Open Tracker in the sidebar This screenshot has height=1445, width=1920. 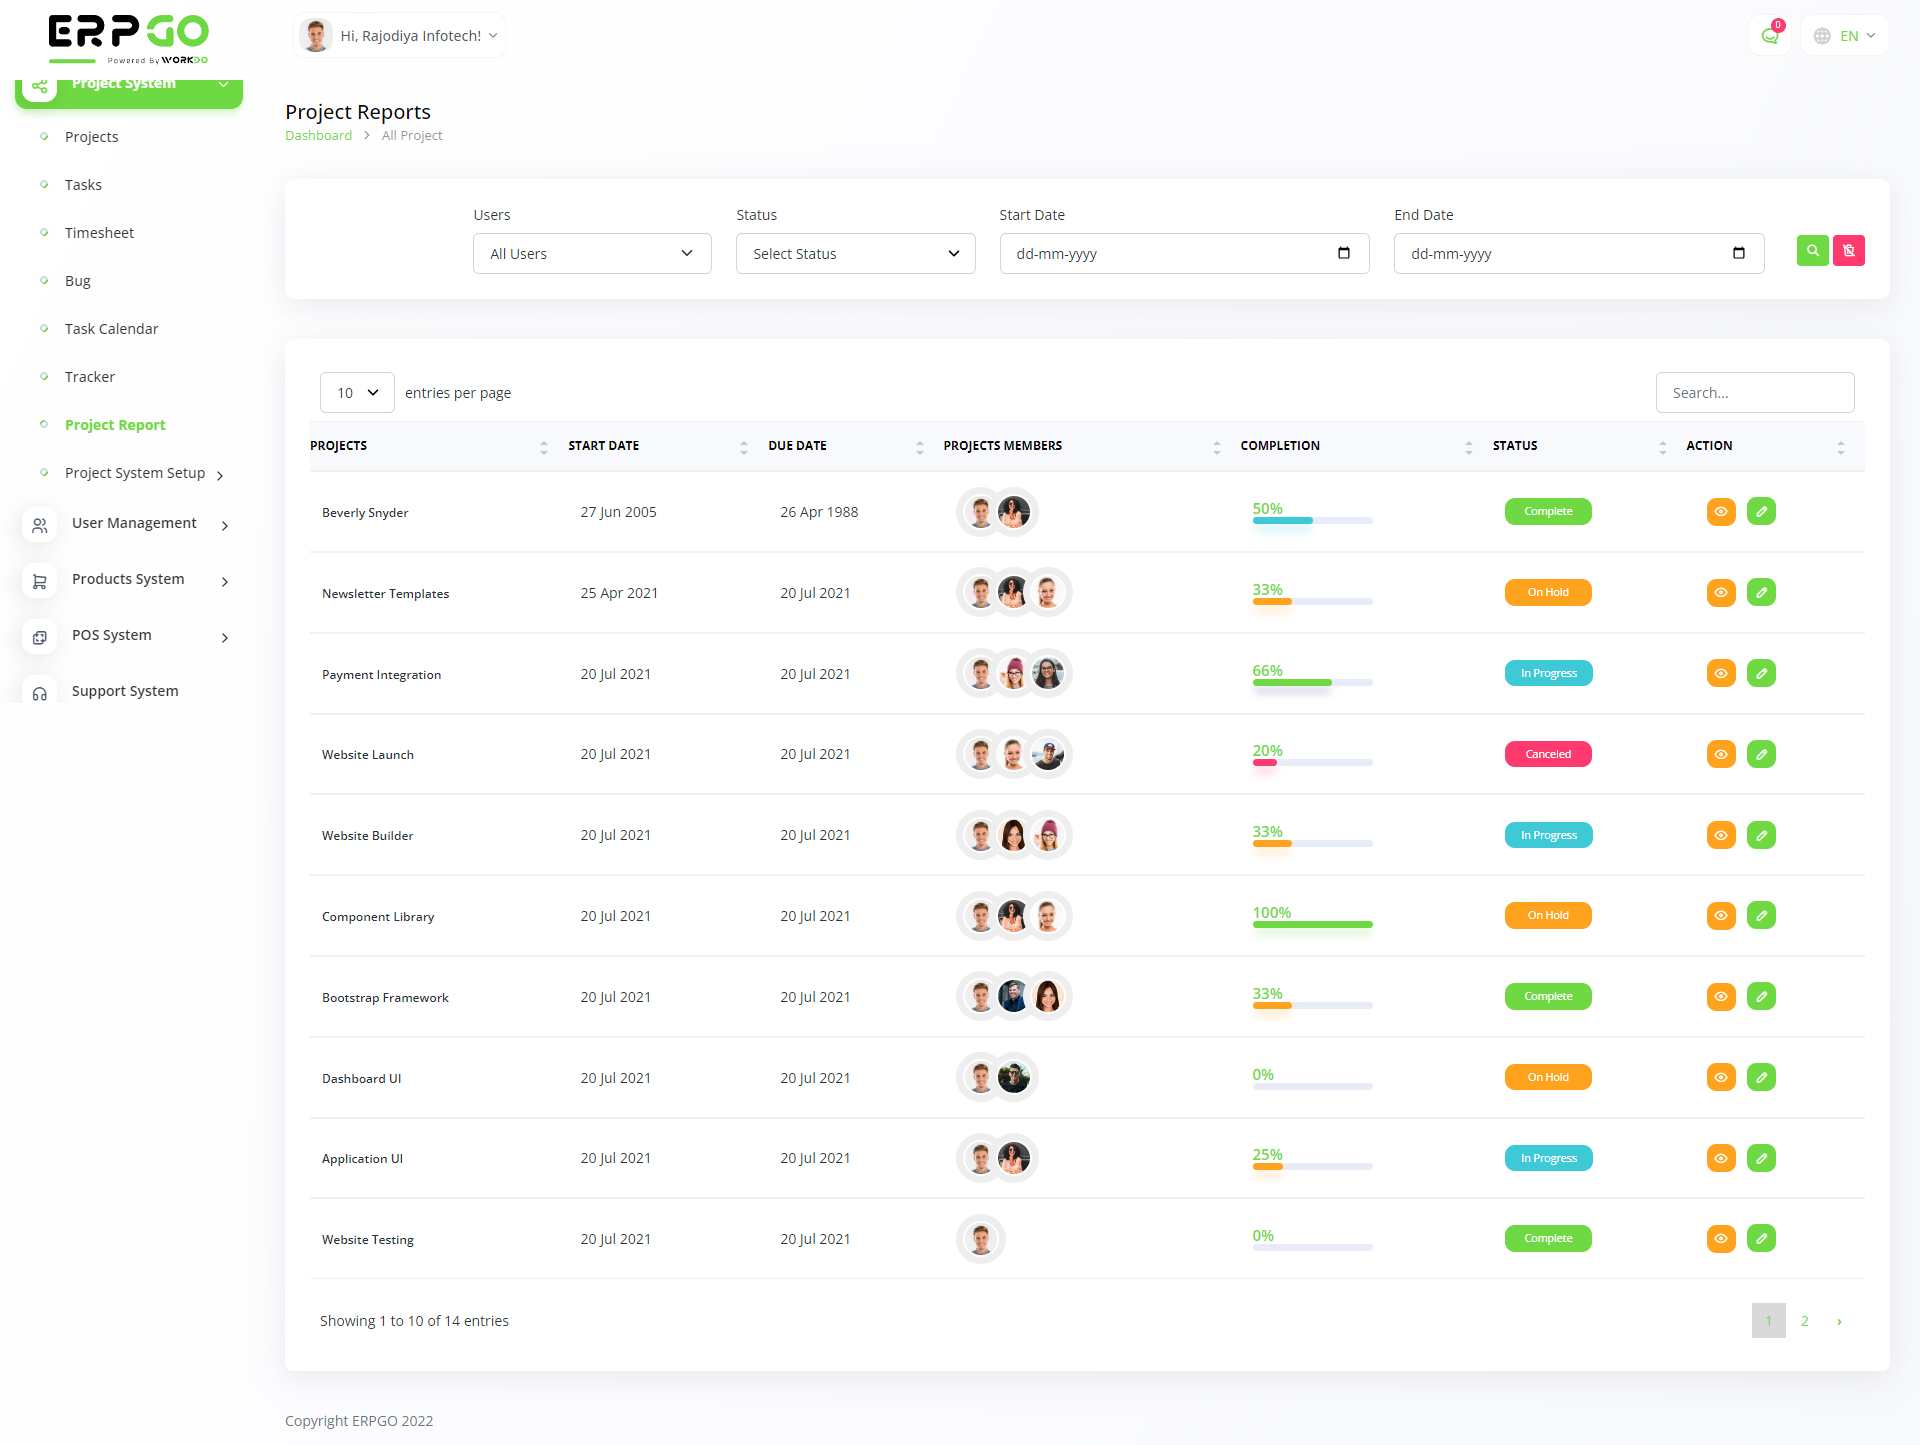coord(90,377)
